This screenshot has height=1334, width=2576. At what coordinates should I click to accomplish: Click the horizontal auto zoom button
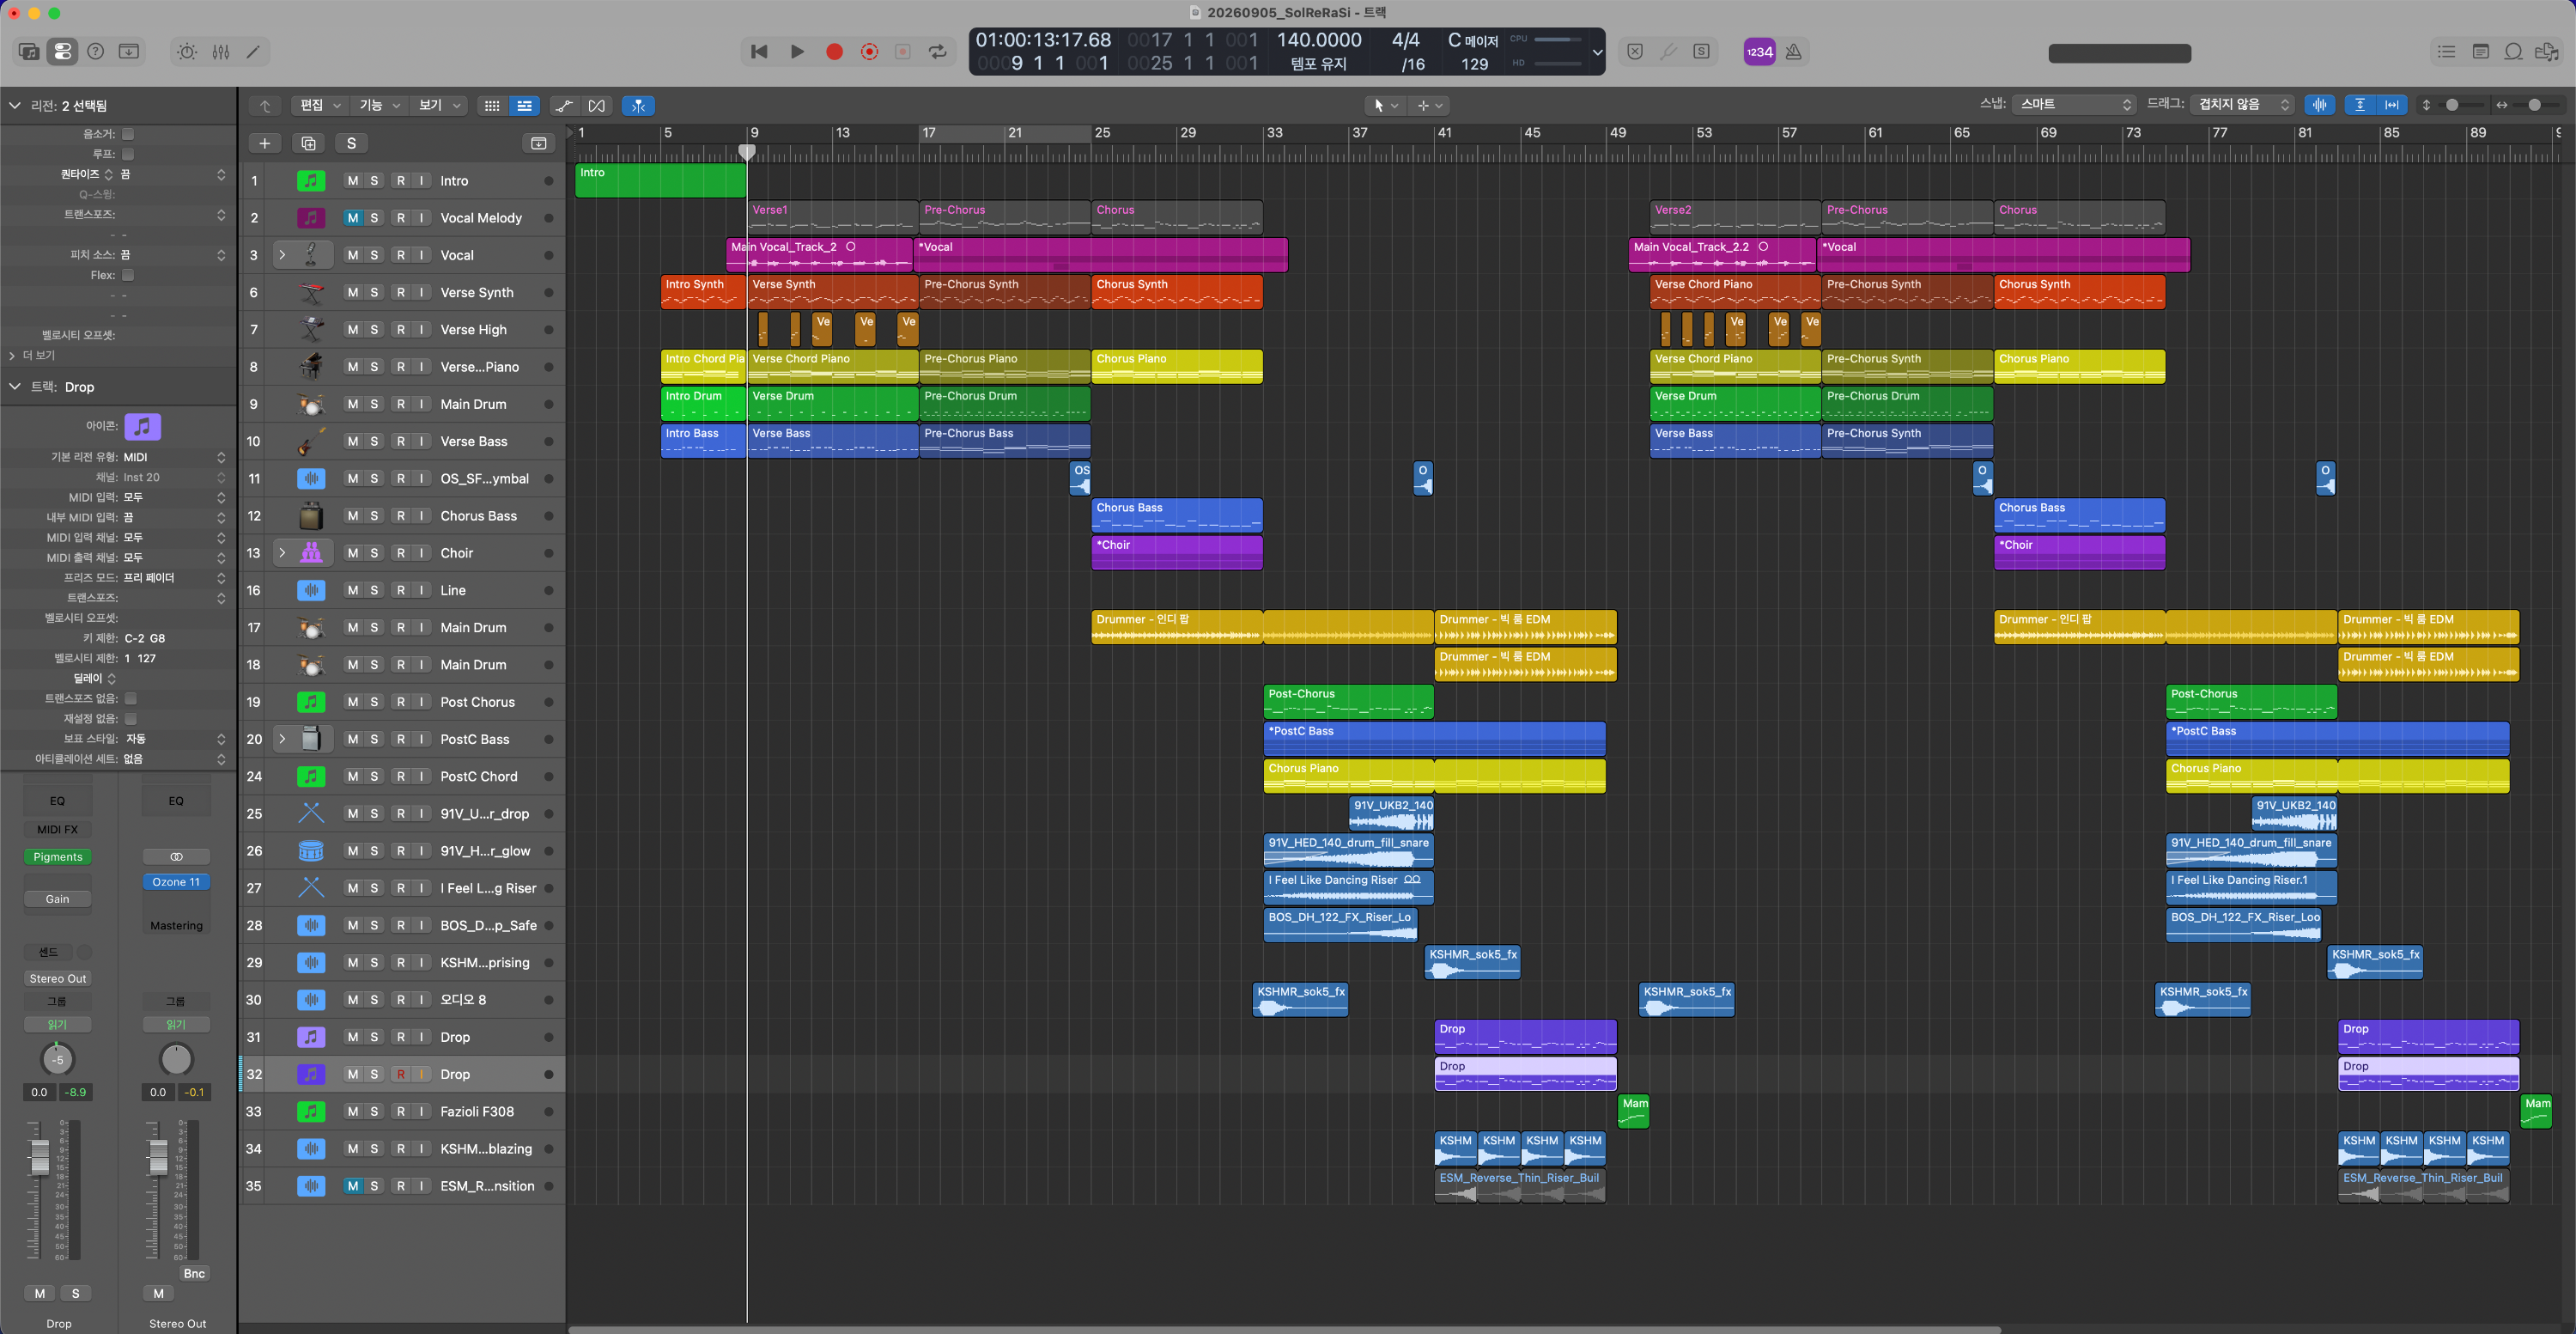(2392, 105)
